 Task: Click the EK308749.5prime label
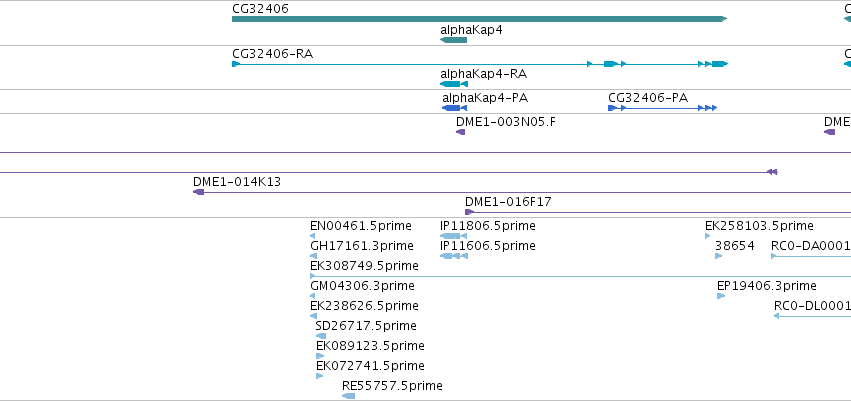pos(364,266)
